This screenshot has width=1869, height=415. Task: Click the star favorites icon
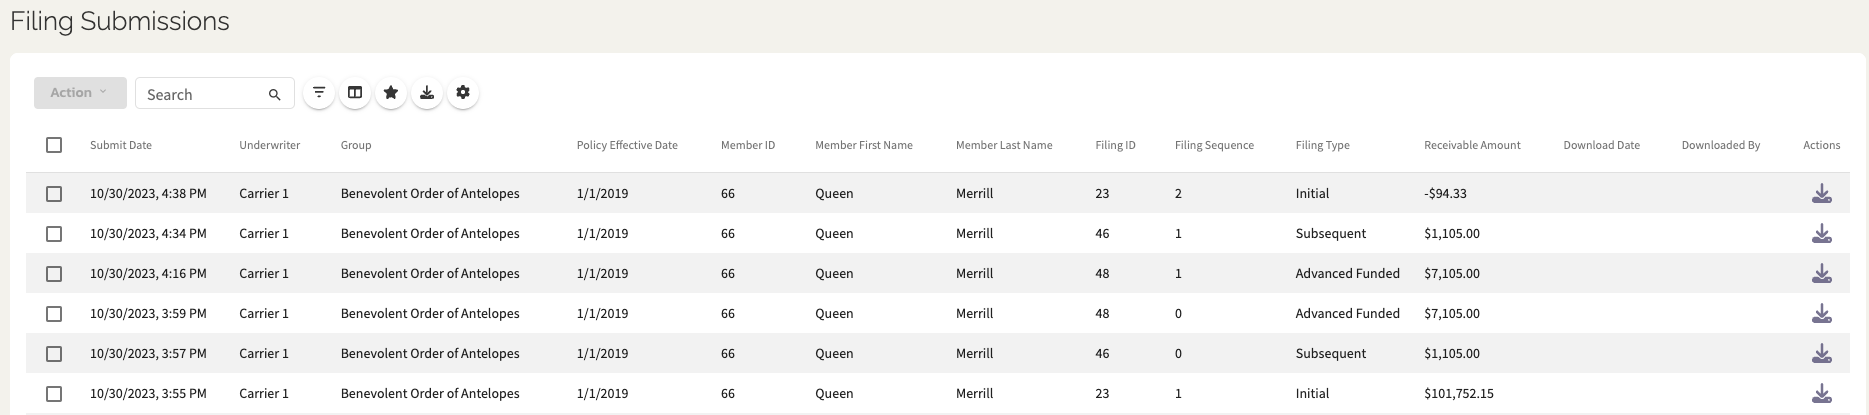tap(391, 93)
